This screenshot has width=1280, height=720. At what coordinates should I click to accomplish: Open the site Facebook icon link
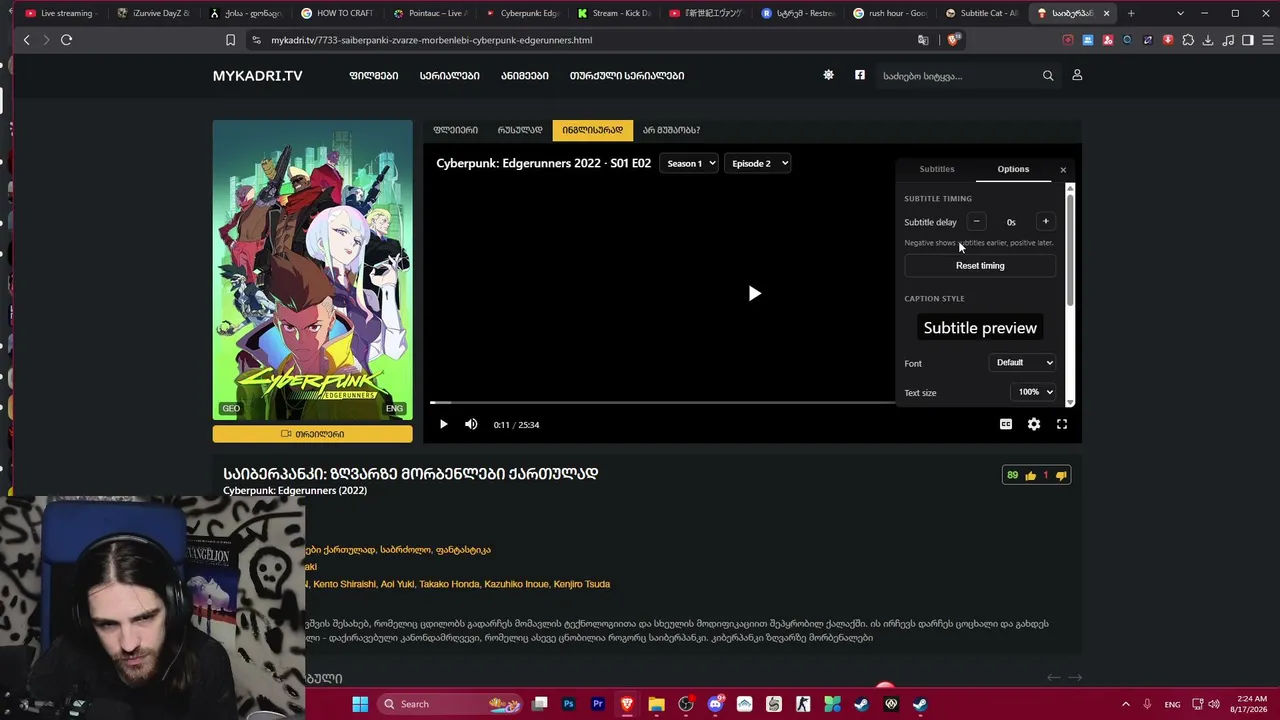tap(860, 75)
